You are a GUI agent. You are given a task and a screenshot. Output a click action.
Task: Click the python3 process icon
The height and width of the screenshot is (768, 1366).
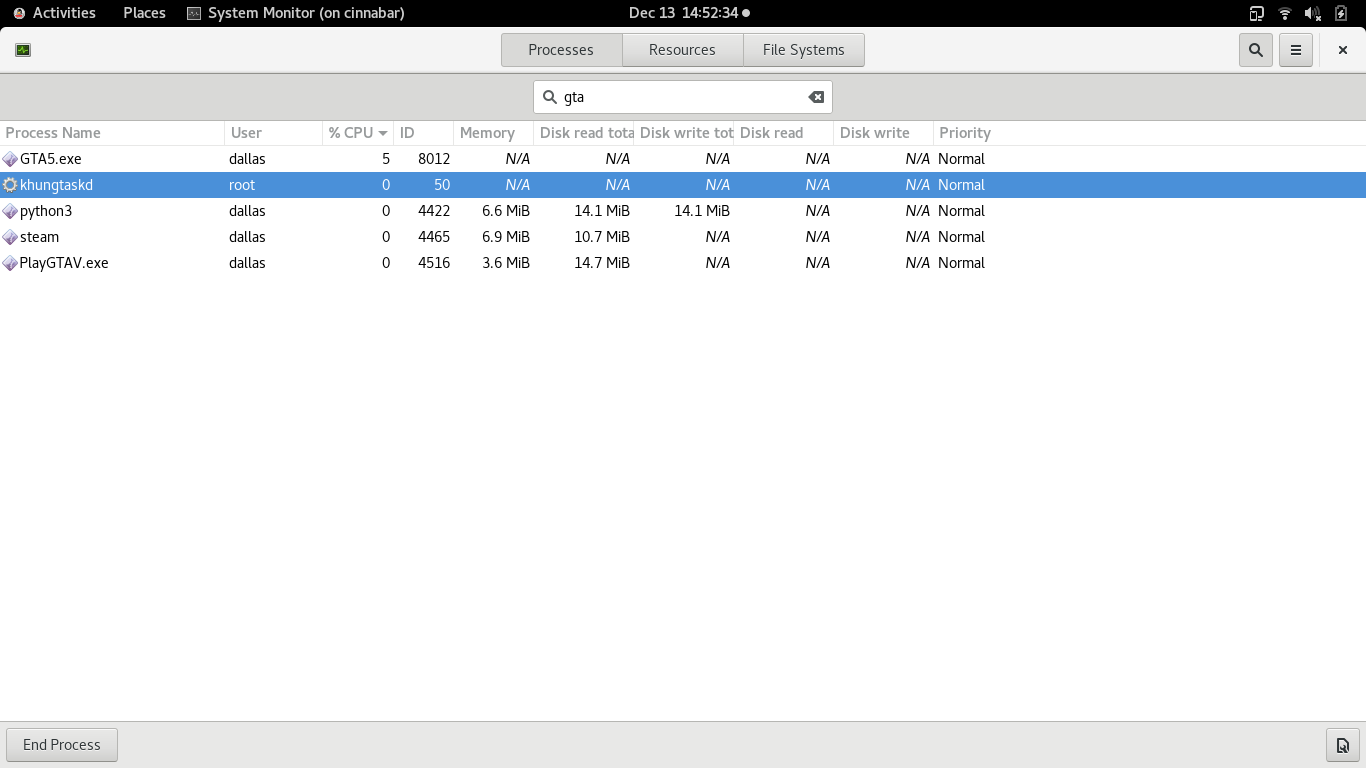pyautogui.click(x=10, y=211)
